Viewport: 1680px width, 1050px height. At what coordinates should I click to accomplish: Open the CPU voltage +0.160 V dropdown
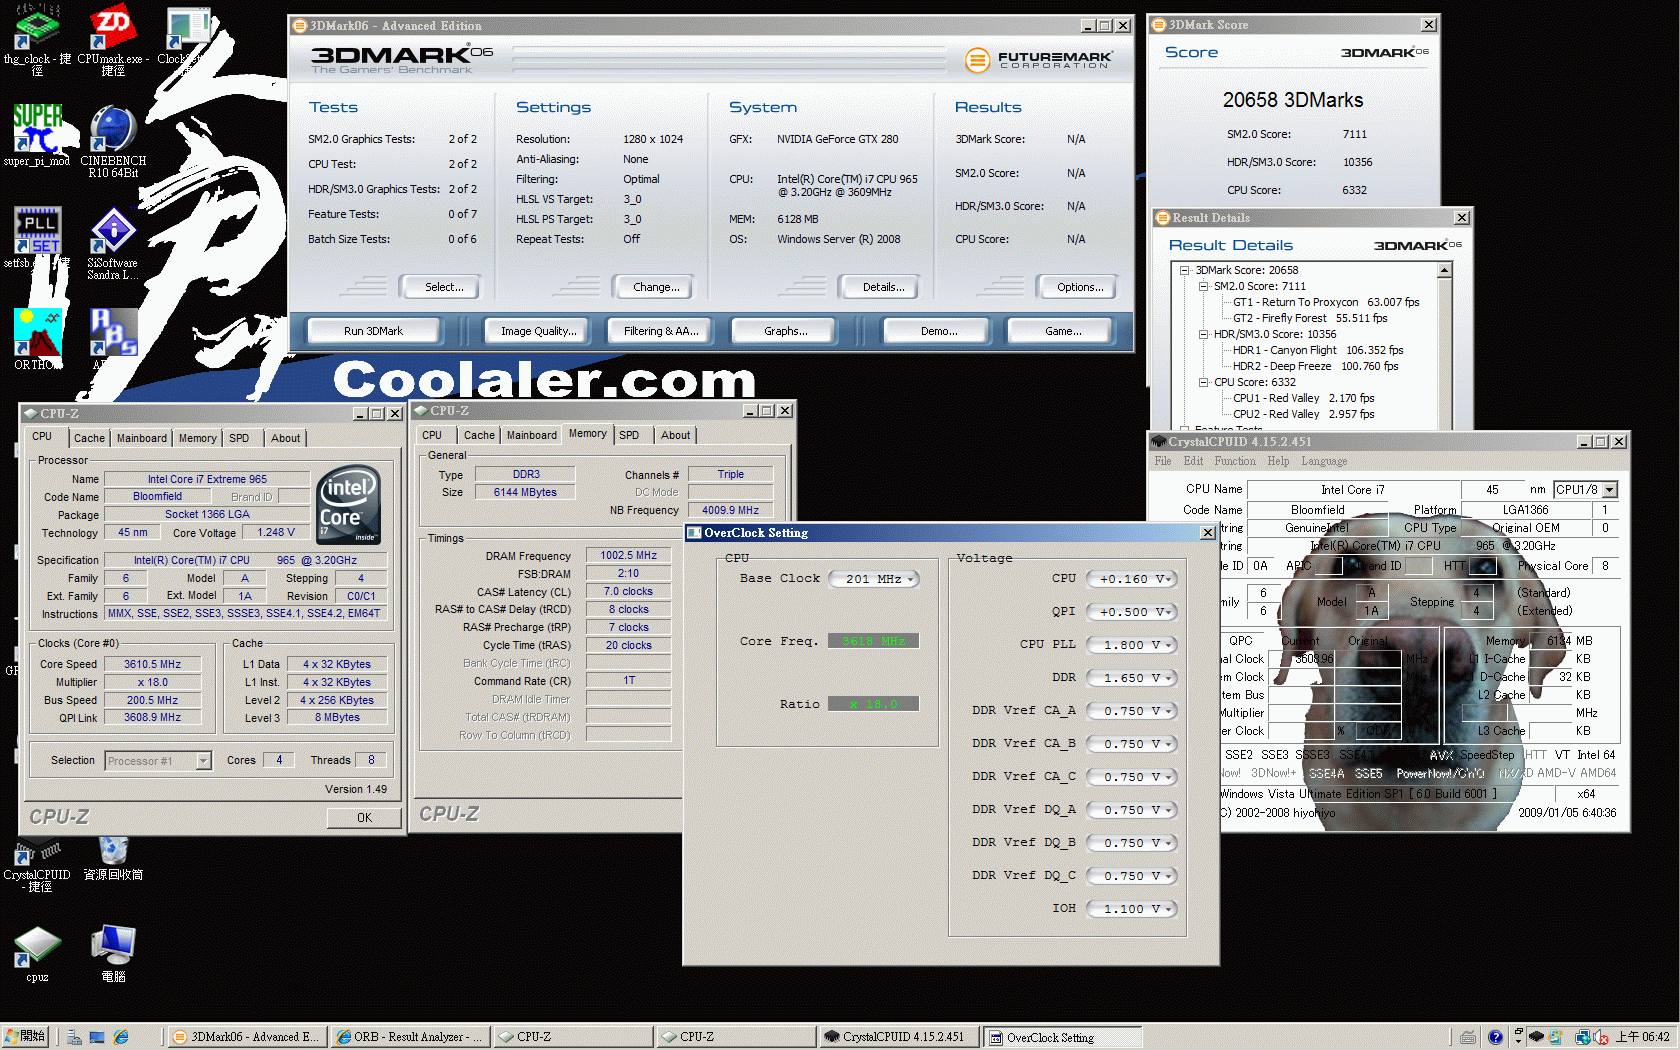pos(1131,579)
